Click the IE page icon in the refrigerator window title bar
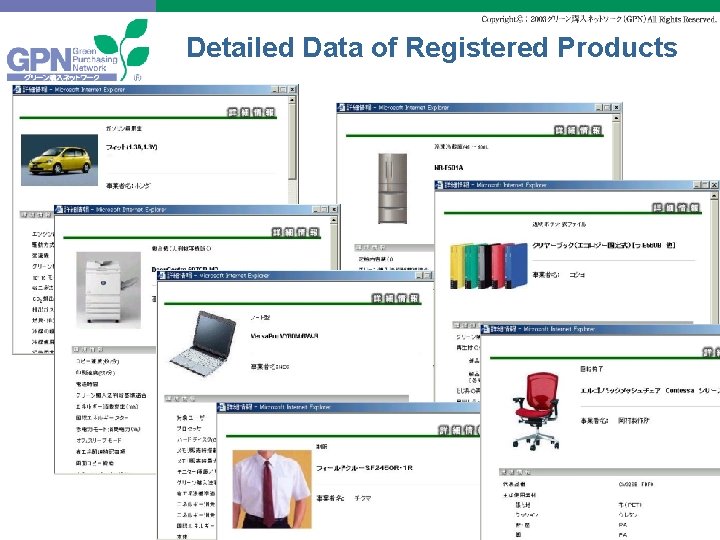Screen dimensions: 720x540 pyautogui.click(x=341, y=107)
